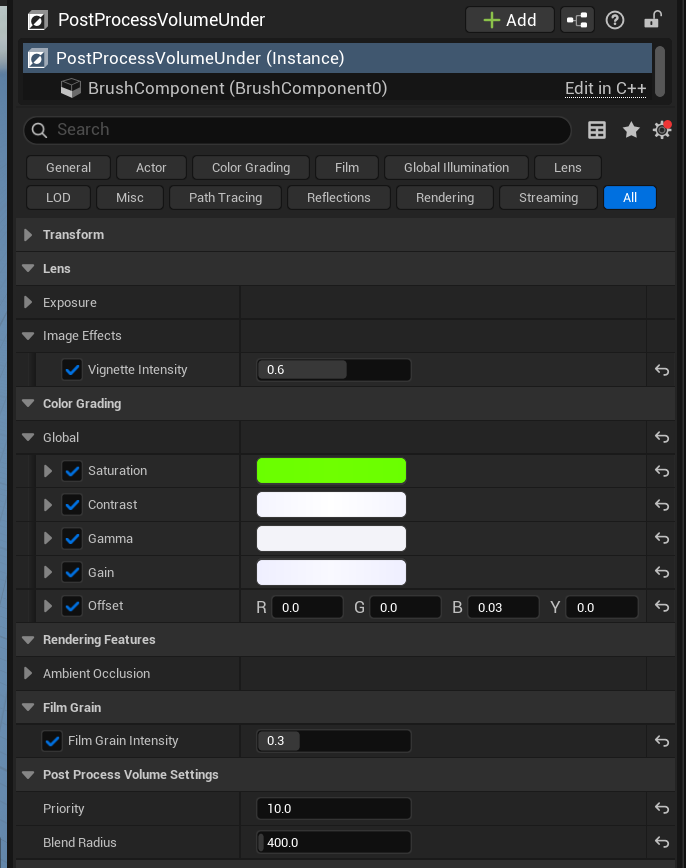Open details view settings gear icon
686x868 pixels.
click(662, 130)
